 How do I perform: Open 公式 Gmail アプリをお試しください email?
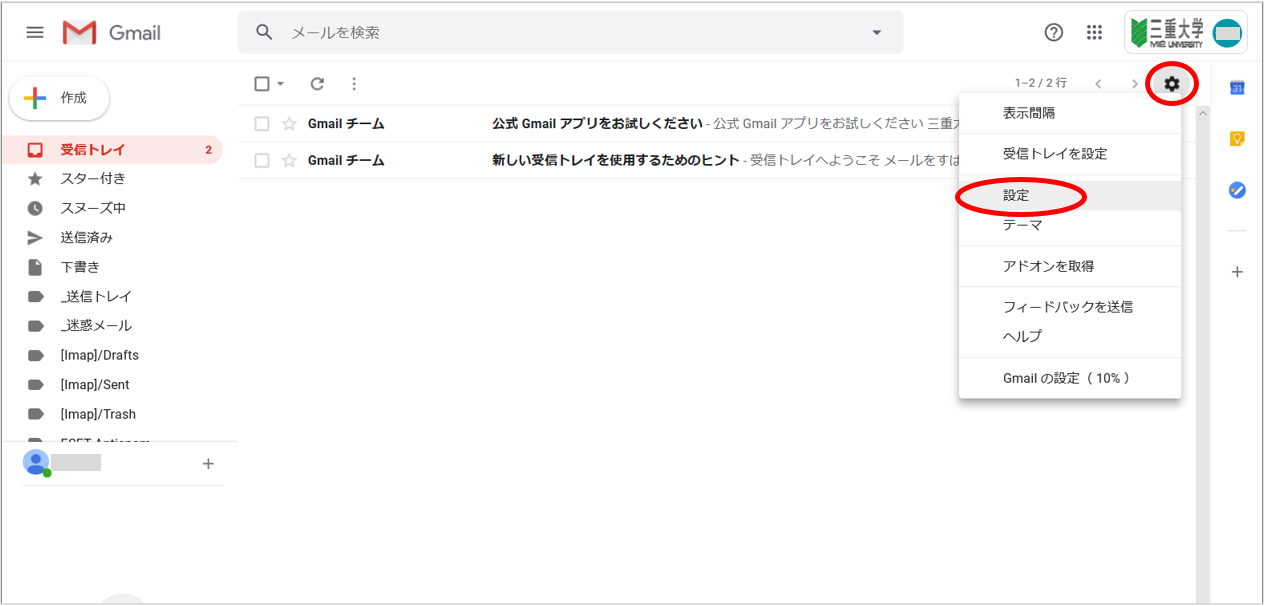pyautogui.click(x=597, y=124)
